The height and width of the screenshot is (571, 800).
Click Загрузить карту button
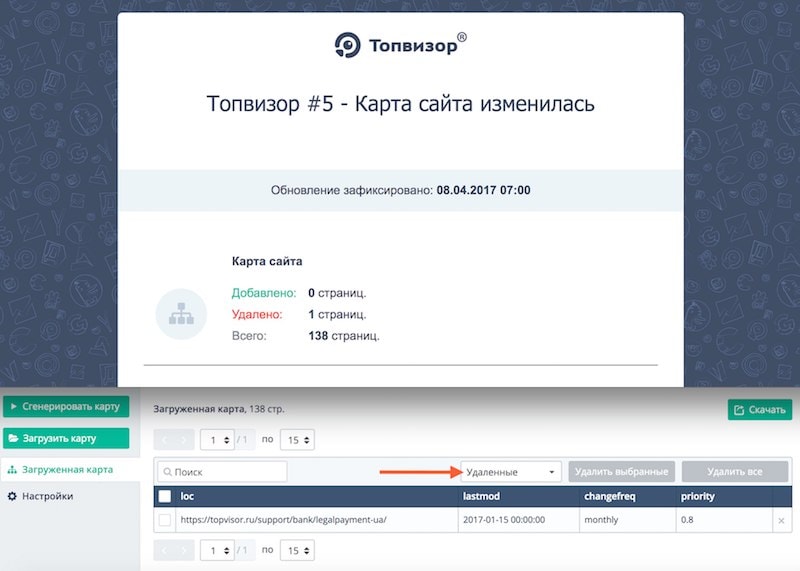(x=66, y=438)
